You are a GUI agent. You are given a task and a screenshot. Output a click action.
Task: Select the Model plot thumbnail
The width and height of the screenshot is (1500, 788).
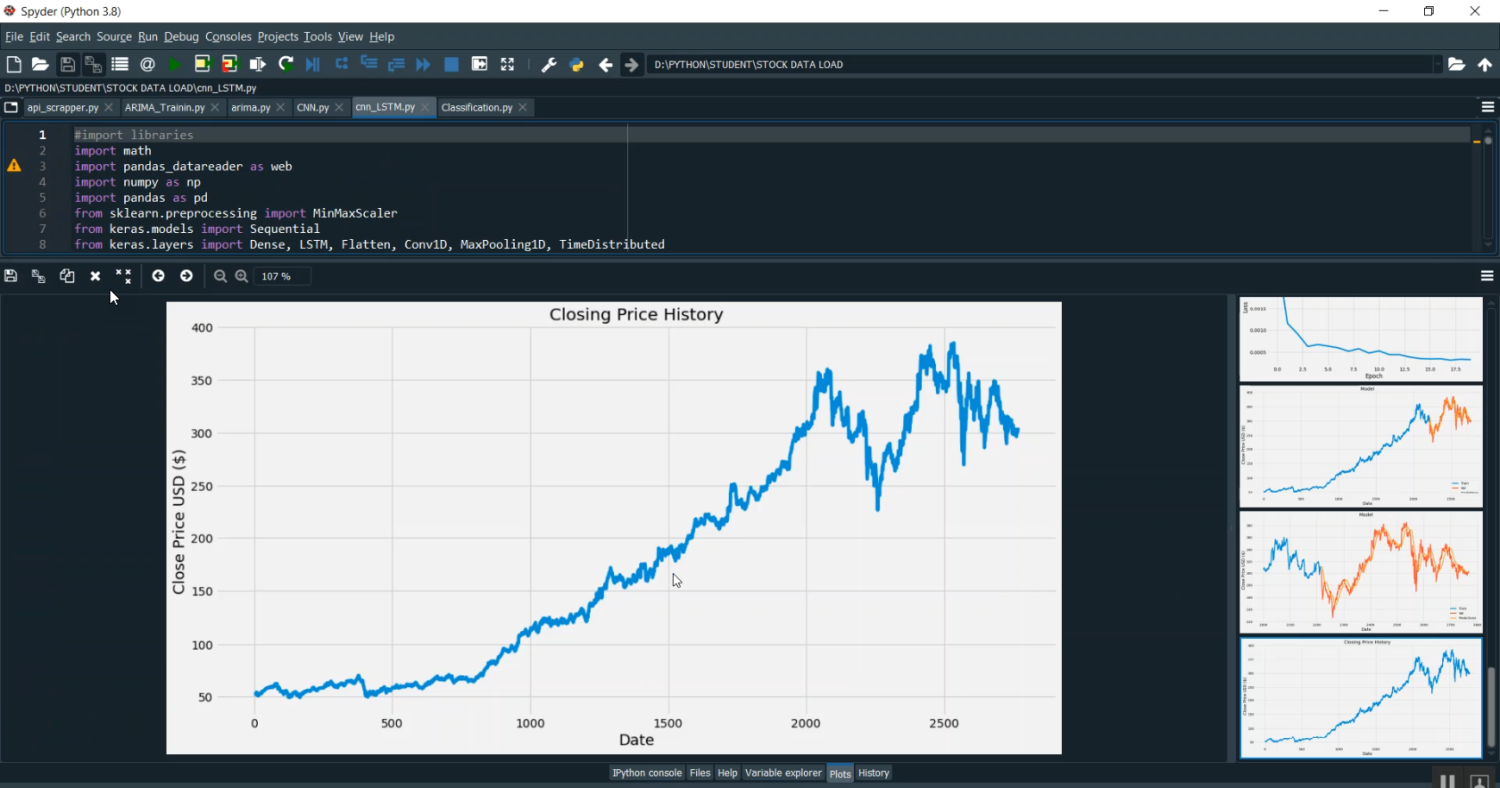[1360, 446]
